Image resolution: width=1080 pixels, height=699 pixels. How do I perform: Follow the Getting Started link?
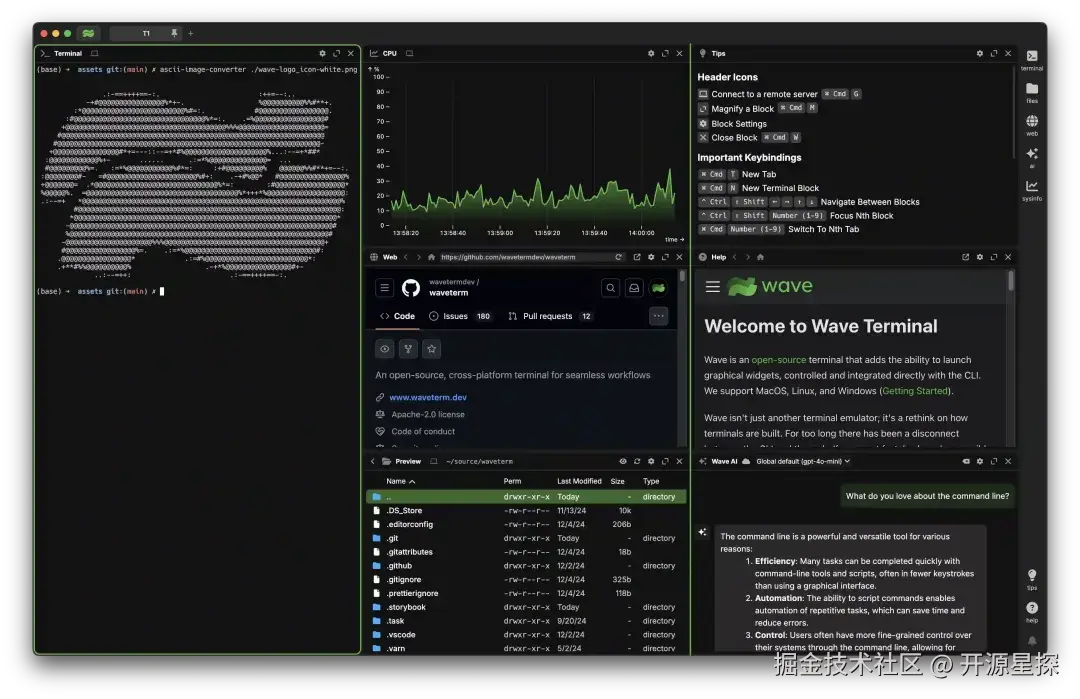coord(915,390)
